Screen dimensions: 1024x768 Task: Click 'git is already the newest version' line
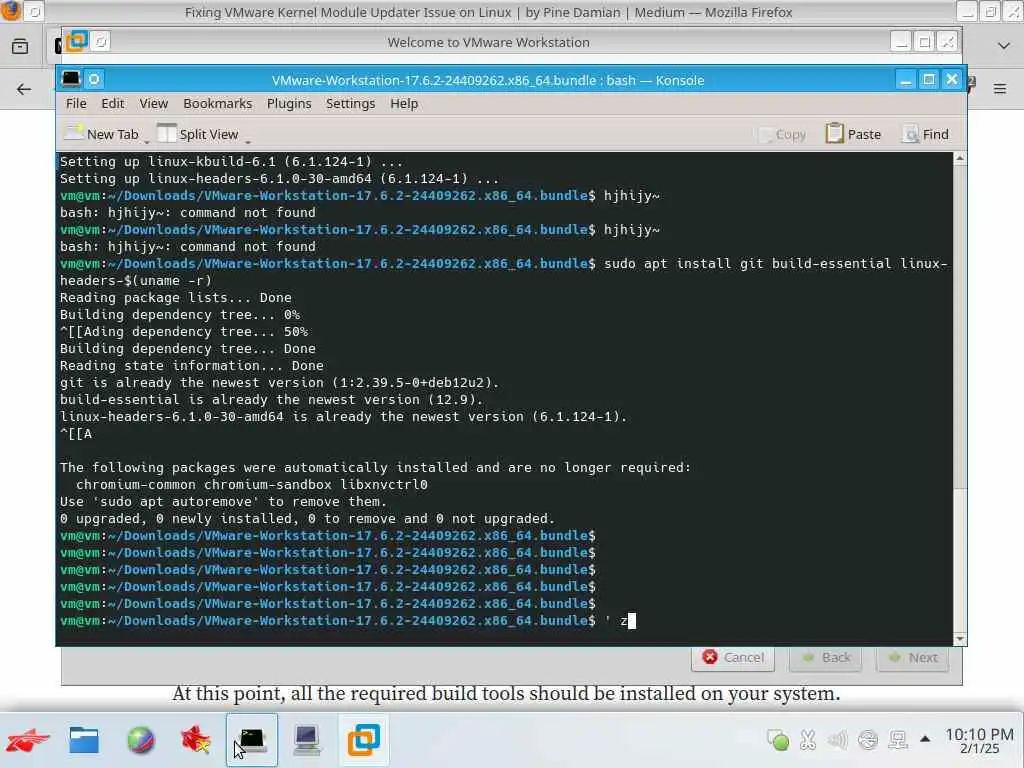(x=280, y=383)
